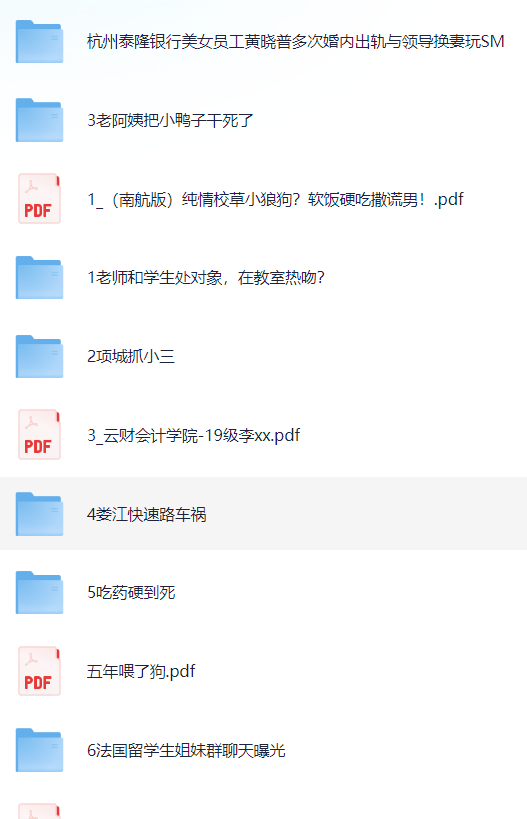This screenshot has width=527, height=819.
Task: Click the folder icon beside 1老师和学生处对象
Action: (x=39, y=277)
